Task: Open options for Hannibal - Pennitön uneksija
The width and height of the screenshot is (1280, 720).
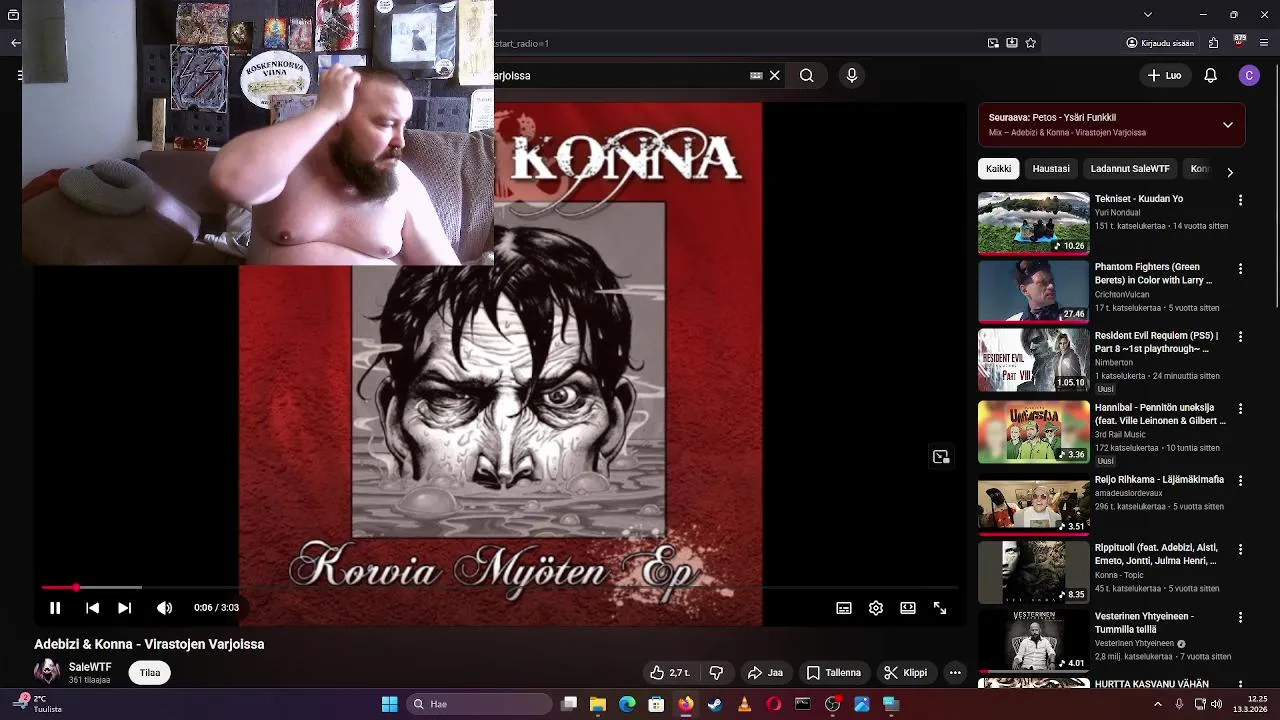Action: tap(1241, 409)
